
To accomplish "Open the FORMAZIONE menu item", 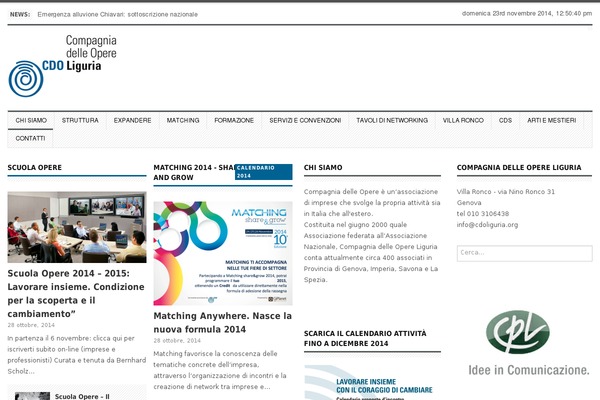I will [x=234, y=121].
